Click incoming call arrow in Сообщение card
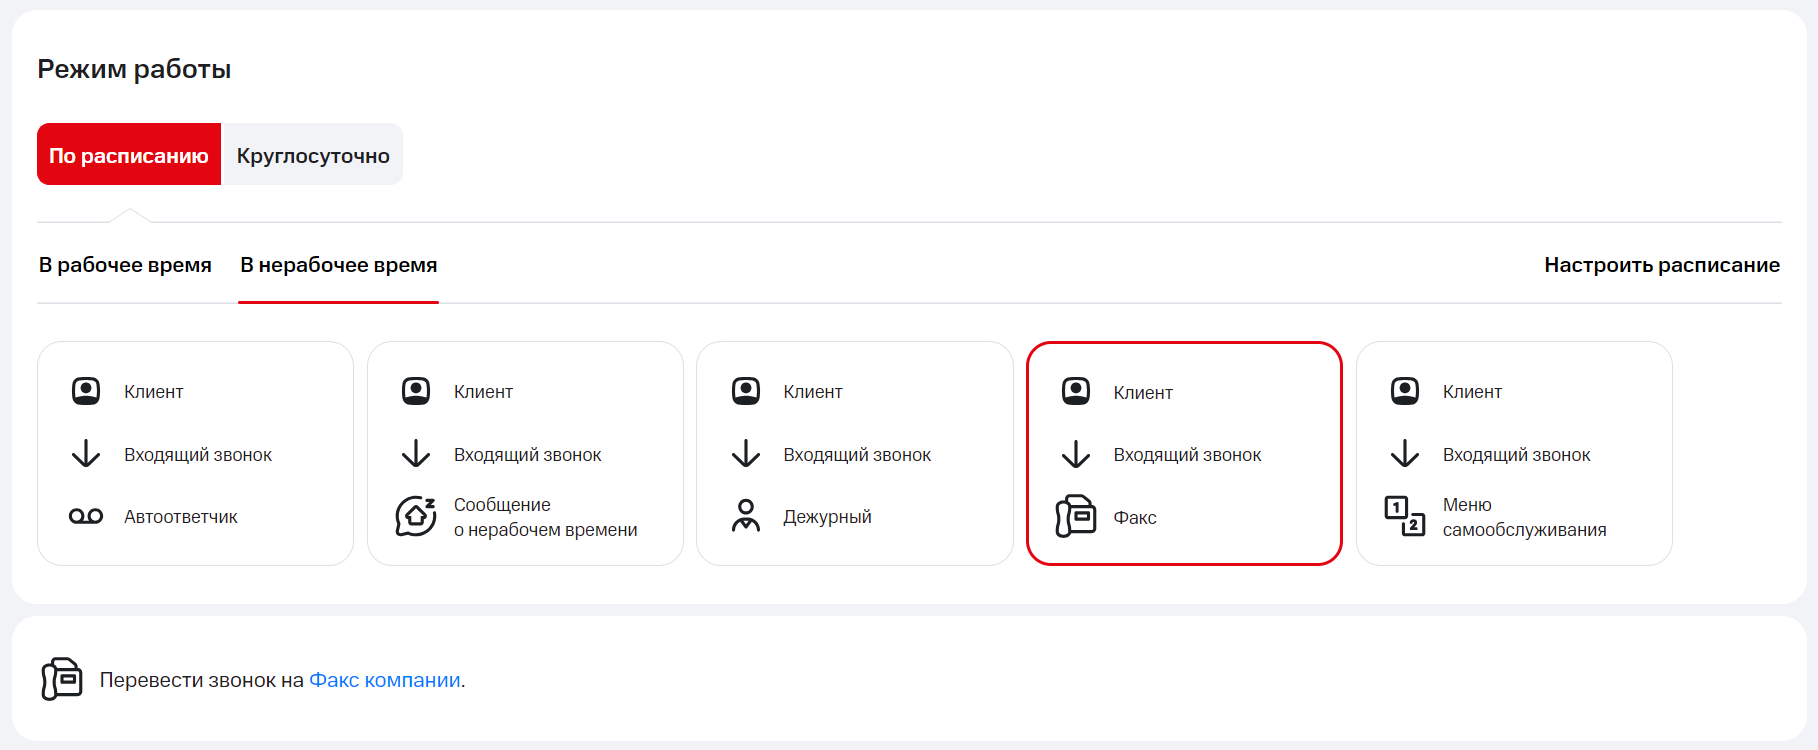This screenshot has height=750, width=1818. point(415,454)
